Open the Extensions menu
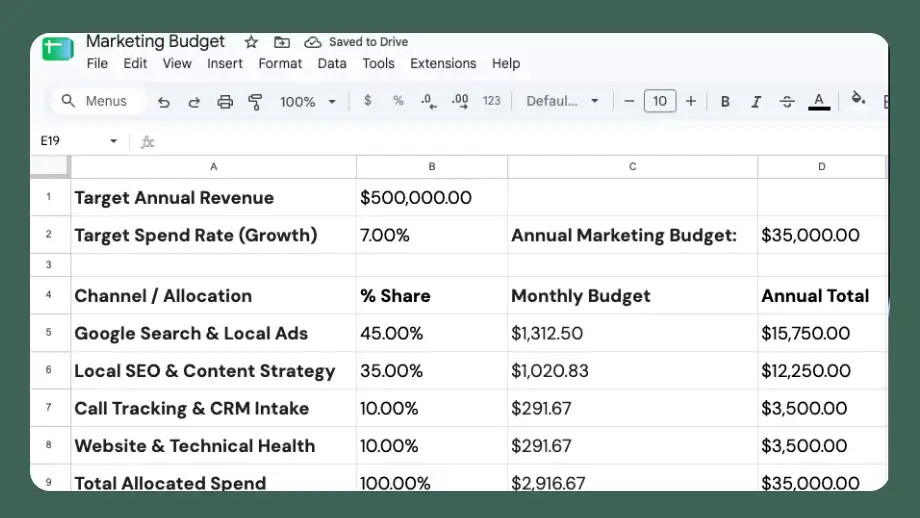920x518 pixels. point(443,63)
